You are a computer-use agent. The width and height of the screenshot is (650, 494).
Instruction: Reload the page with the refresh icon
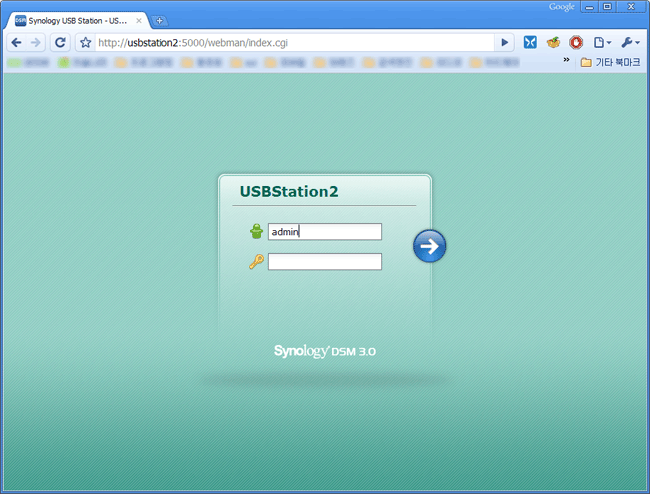[60, 42]
